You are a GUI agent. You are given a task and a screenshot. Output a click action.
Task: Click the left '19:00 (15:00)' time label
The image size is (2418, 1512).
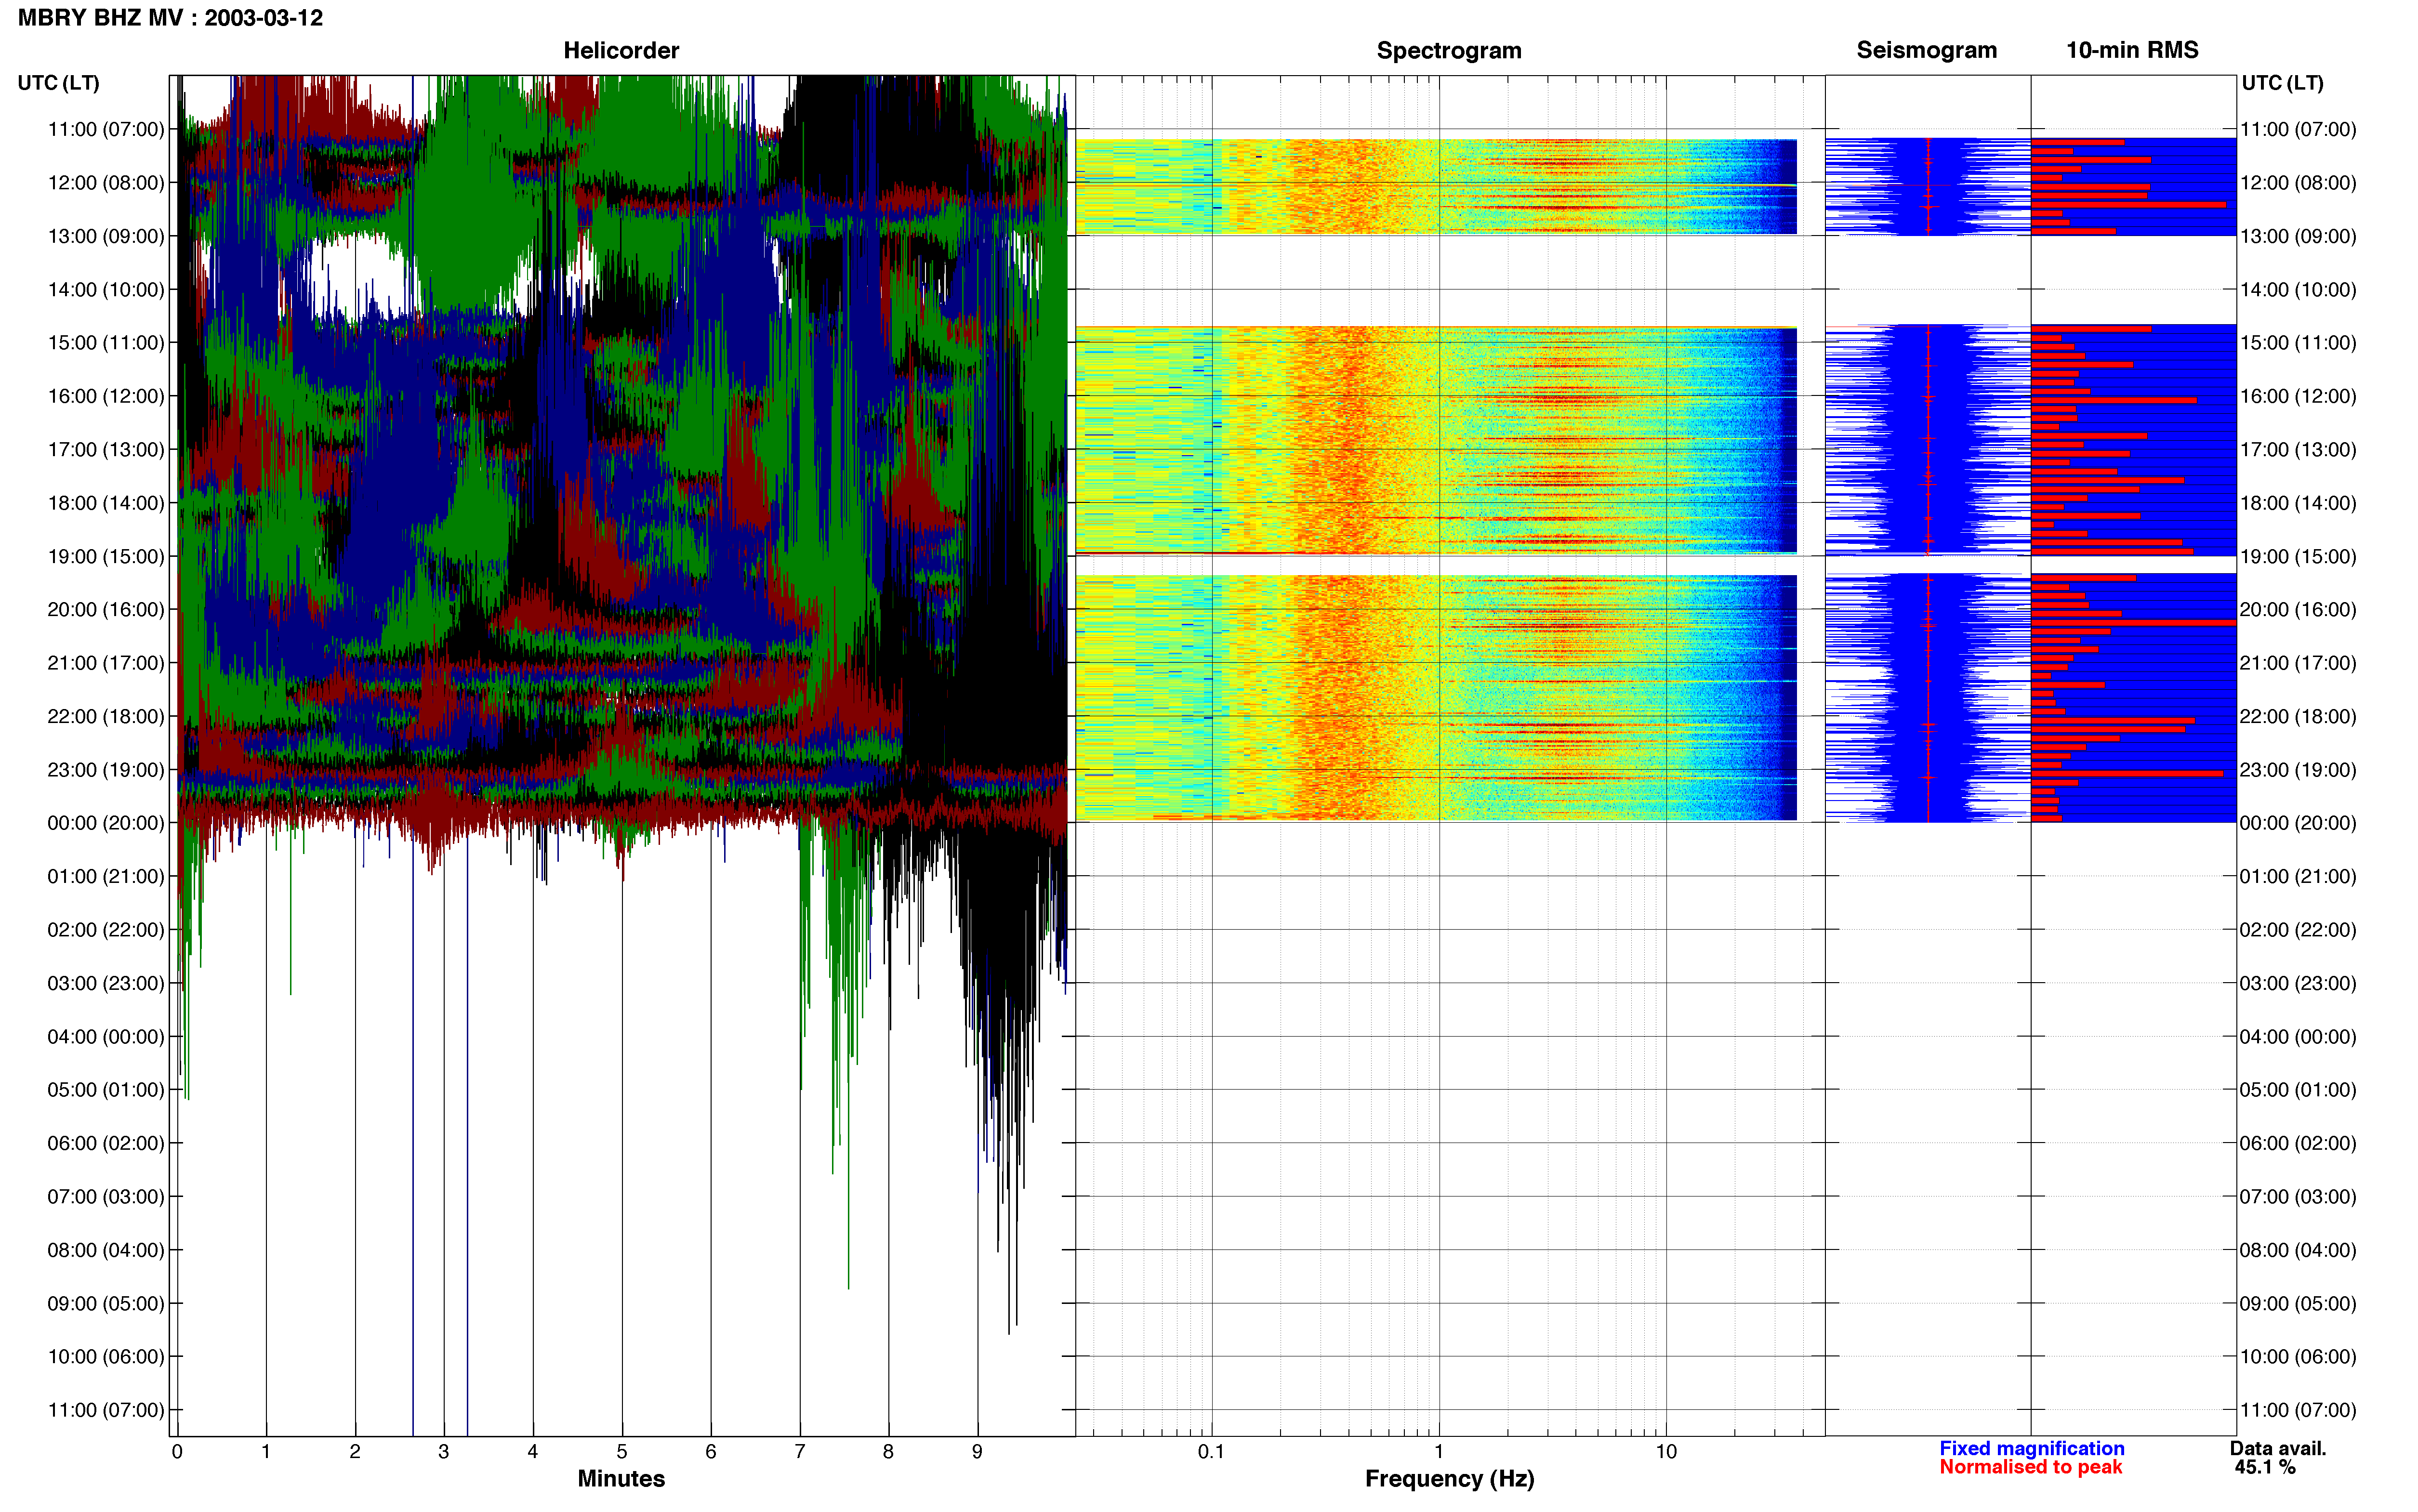[x=106, y=556]
